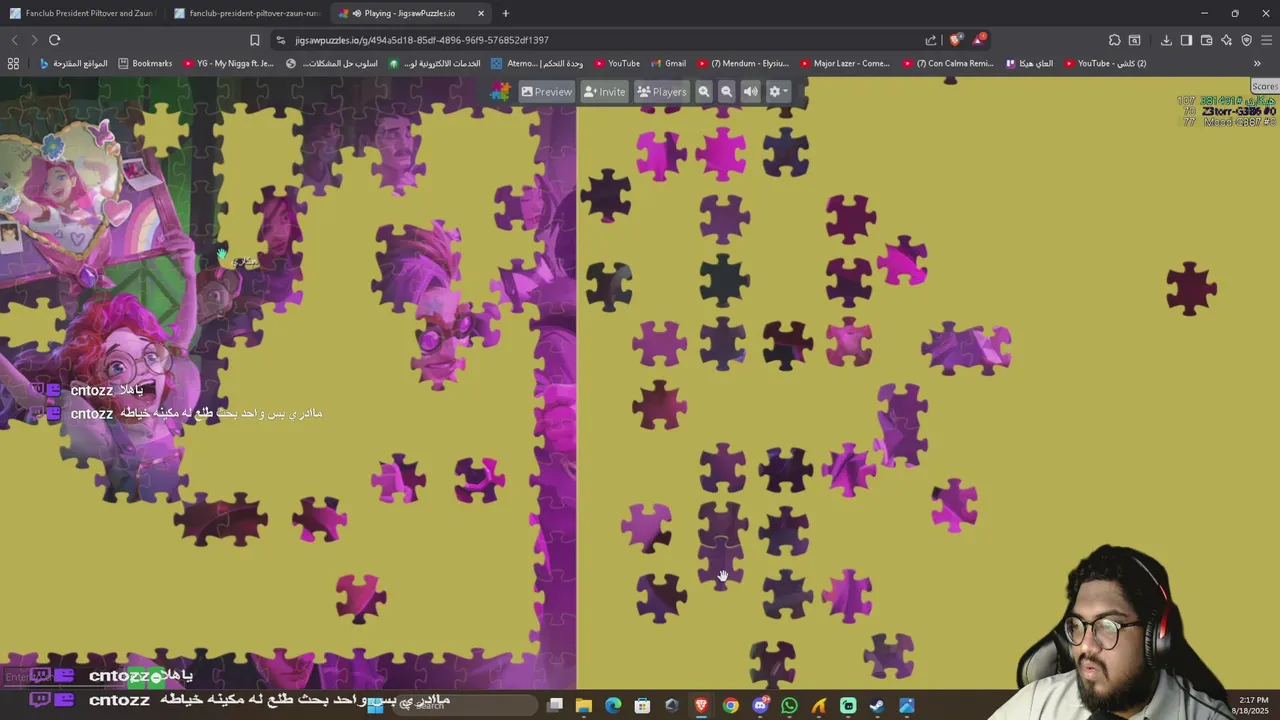Open the browser extensions puzzle icon
Screen dimensions: 1280x720
pos(1114,40)
